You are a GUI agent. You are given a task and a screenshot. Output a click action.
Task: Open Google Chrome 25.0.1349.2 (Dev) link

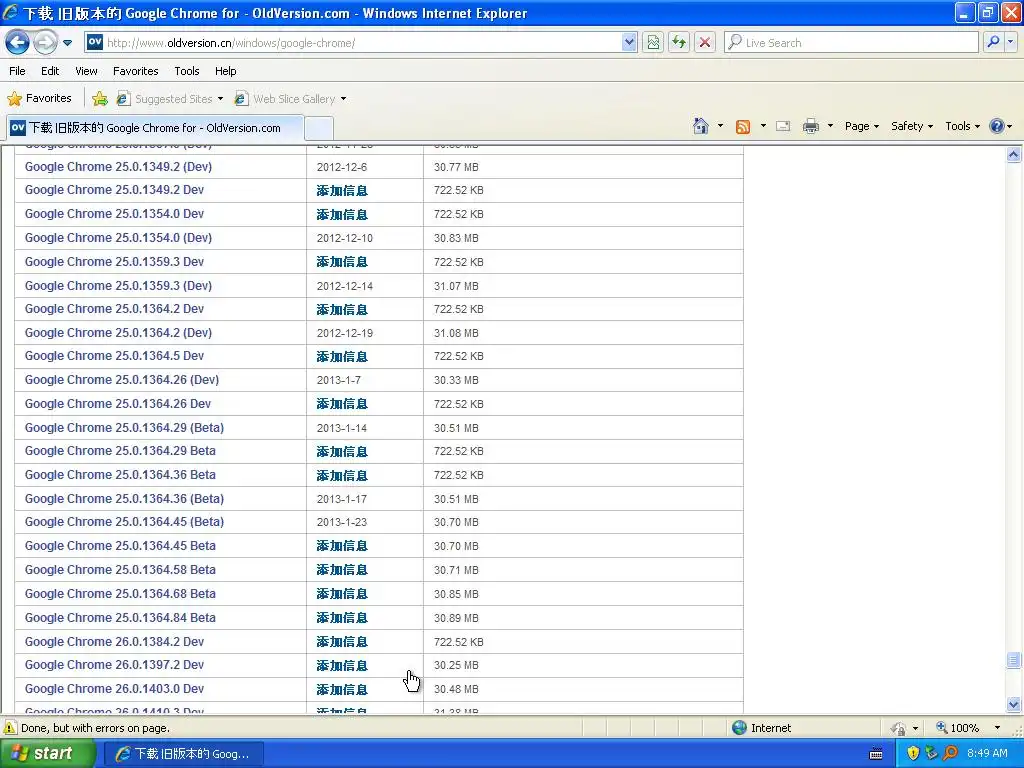coord(118,167)
